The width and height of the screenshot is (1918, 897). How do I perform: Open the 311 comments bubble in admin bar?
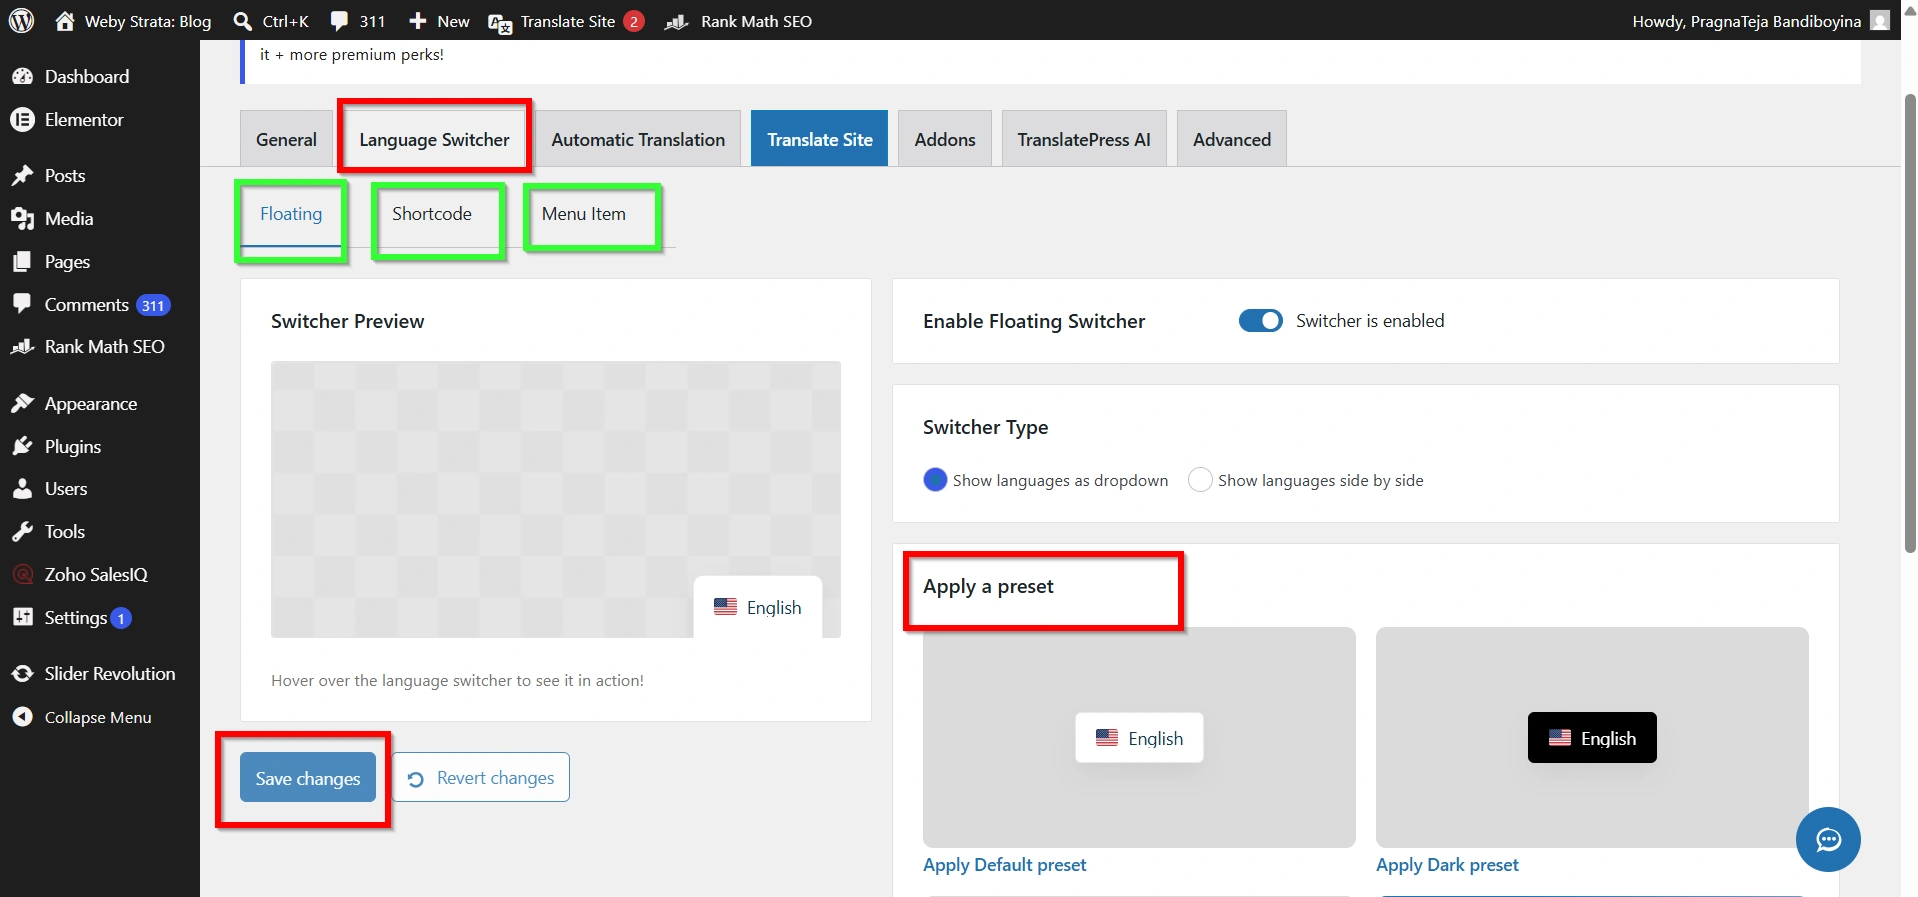coord(358,21)
